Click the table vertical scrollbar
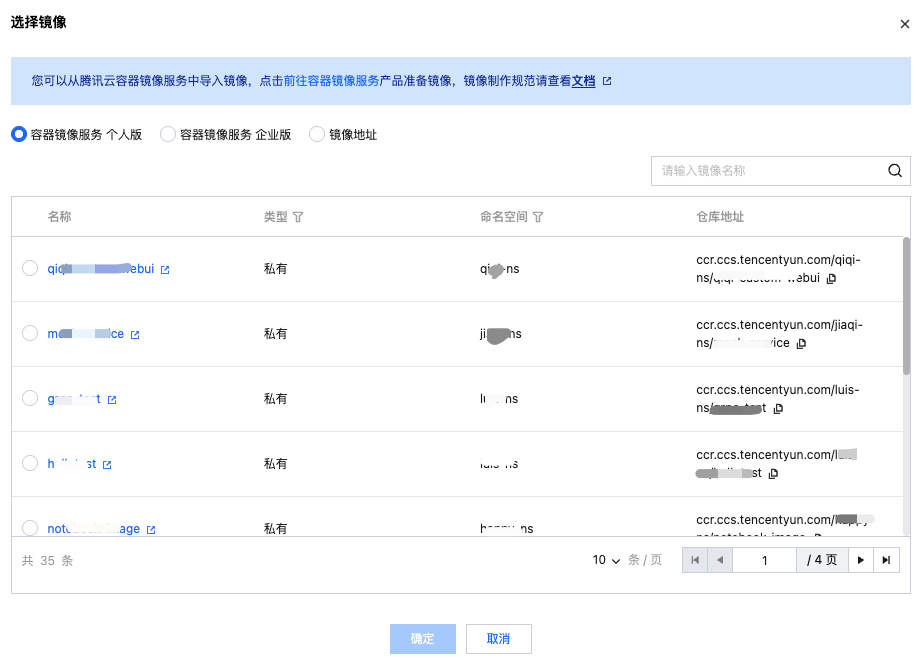 [906, 305]
